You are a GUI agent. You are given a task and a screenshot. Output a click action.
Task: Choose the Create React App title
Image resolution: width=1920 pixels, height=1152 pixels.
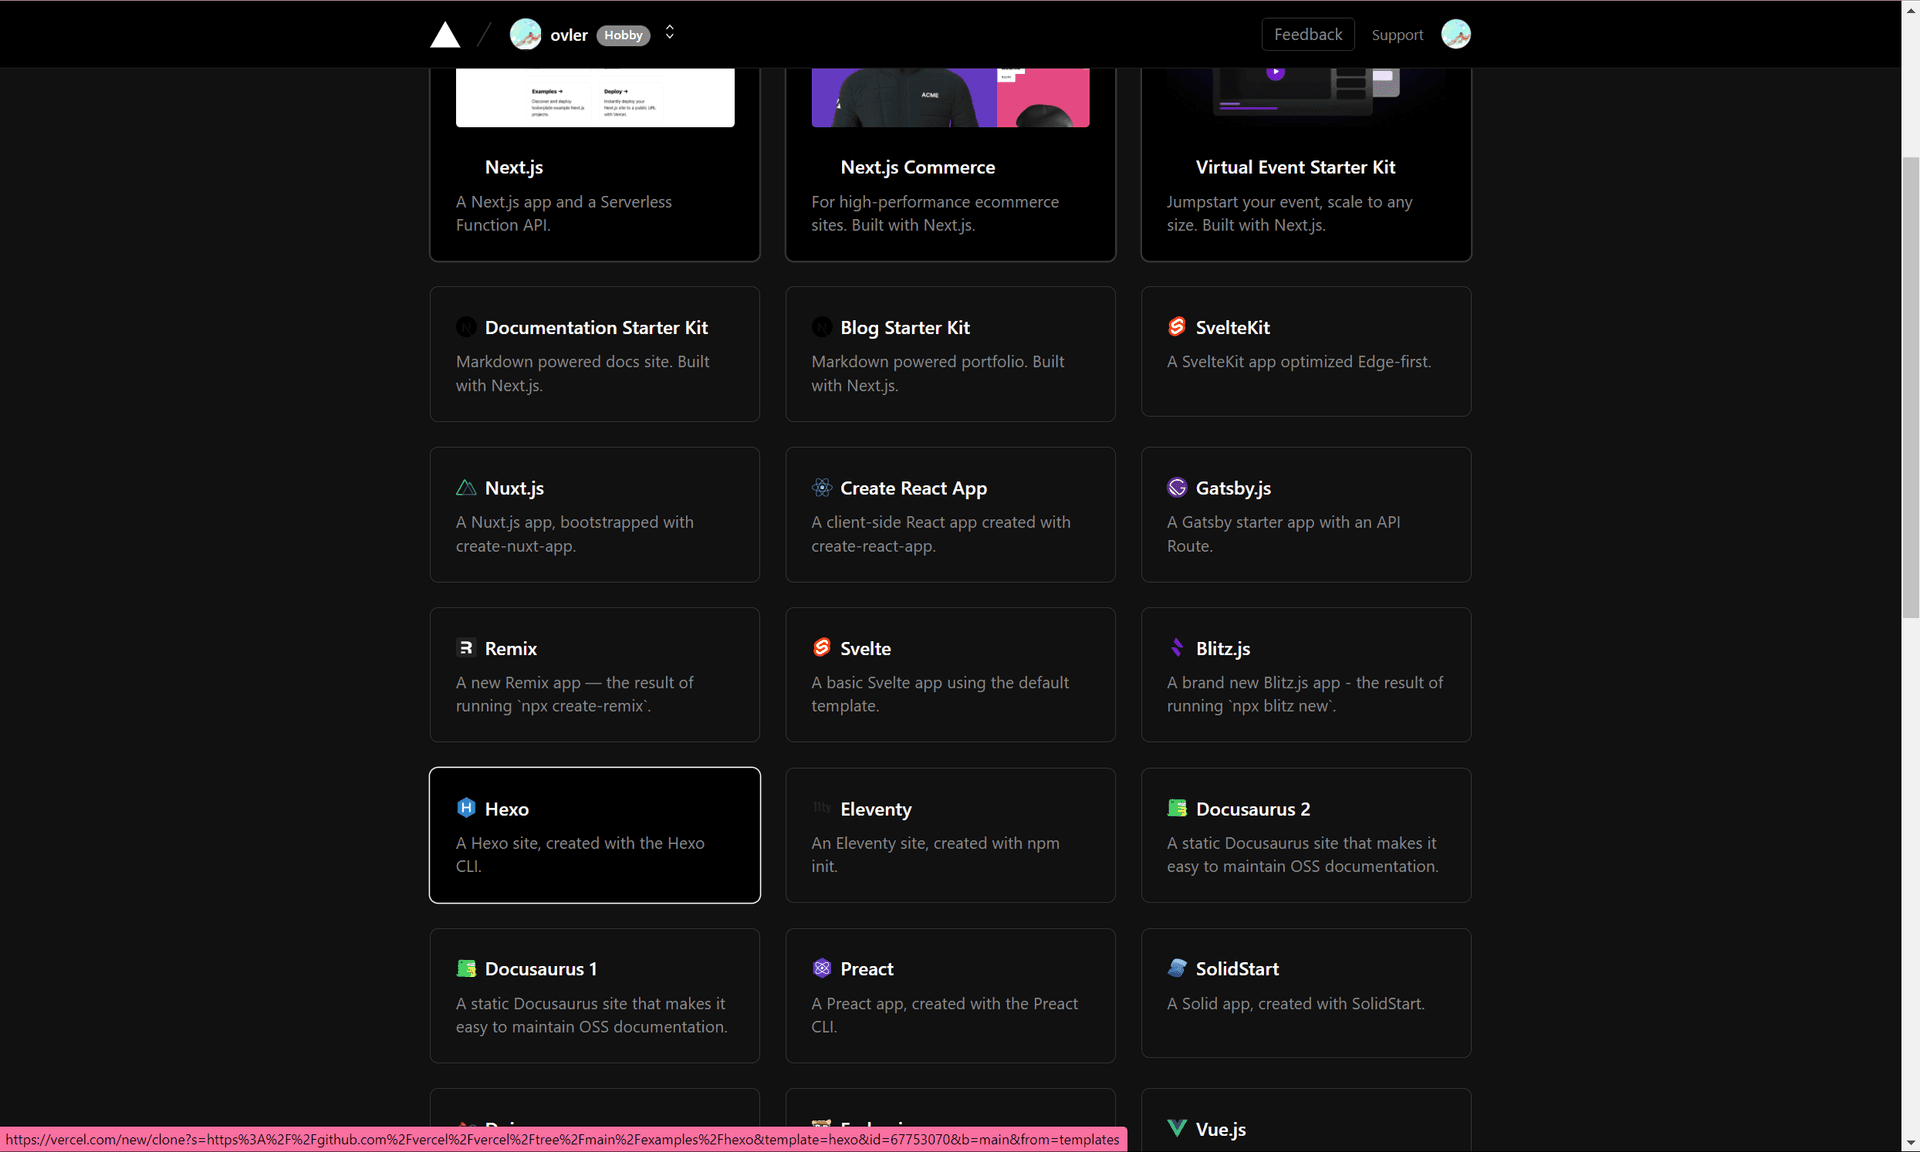(913, 488)
